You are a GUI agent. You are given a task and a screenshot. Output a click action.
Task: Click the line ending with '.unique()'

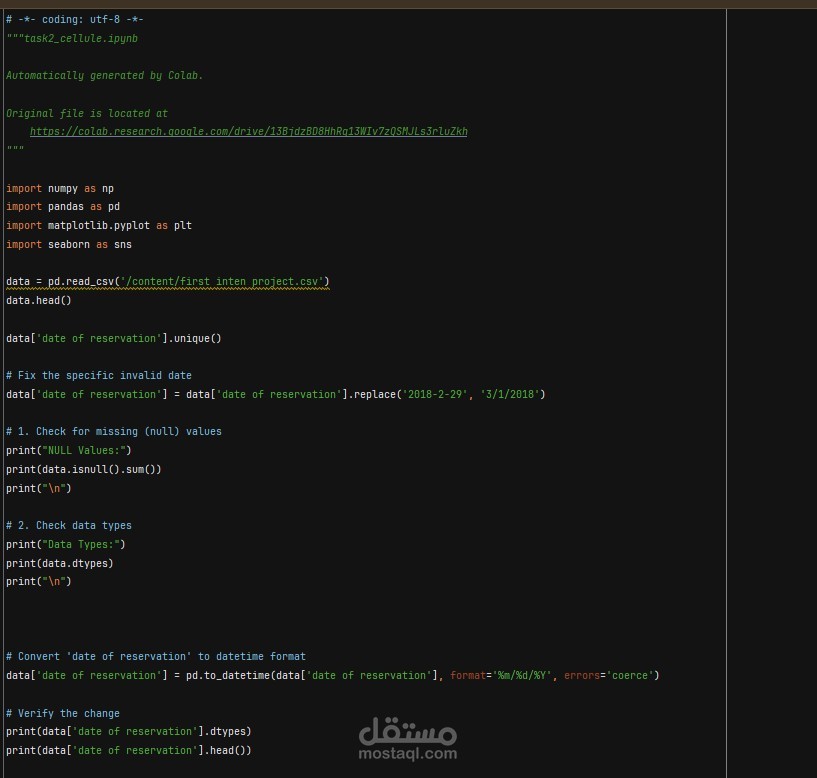(114, 338)
